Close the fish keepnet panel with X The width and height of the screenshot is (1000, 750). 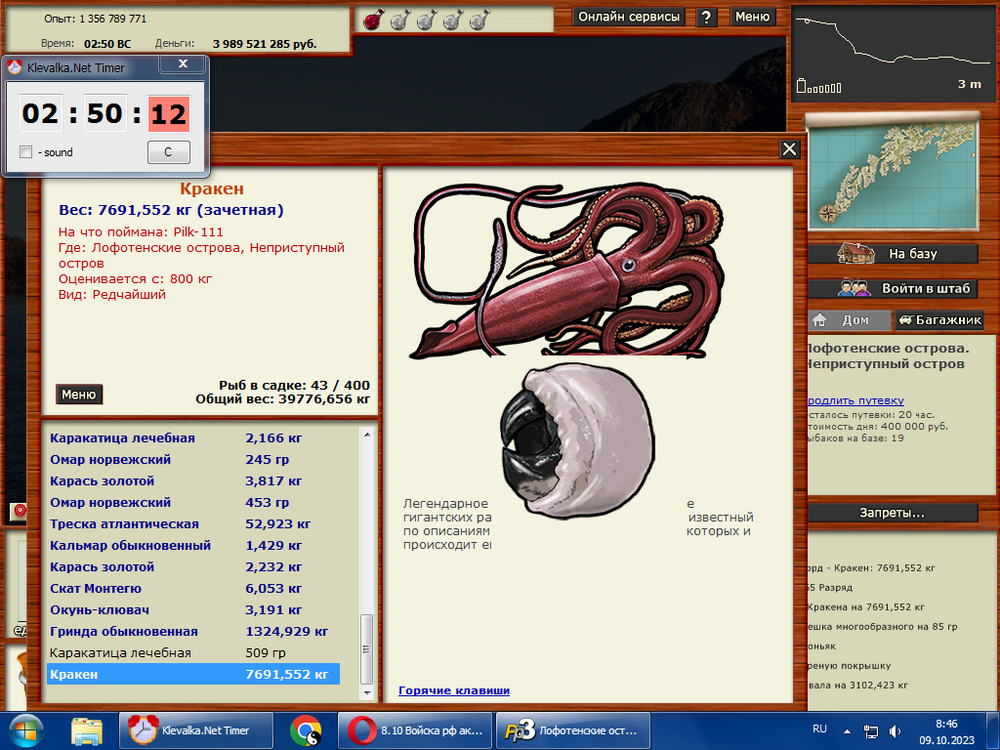pyautogui.click(x=790, y=149)
